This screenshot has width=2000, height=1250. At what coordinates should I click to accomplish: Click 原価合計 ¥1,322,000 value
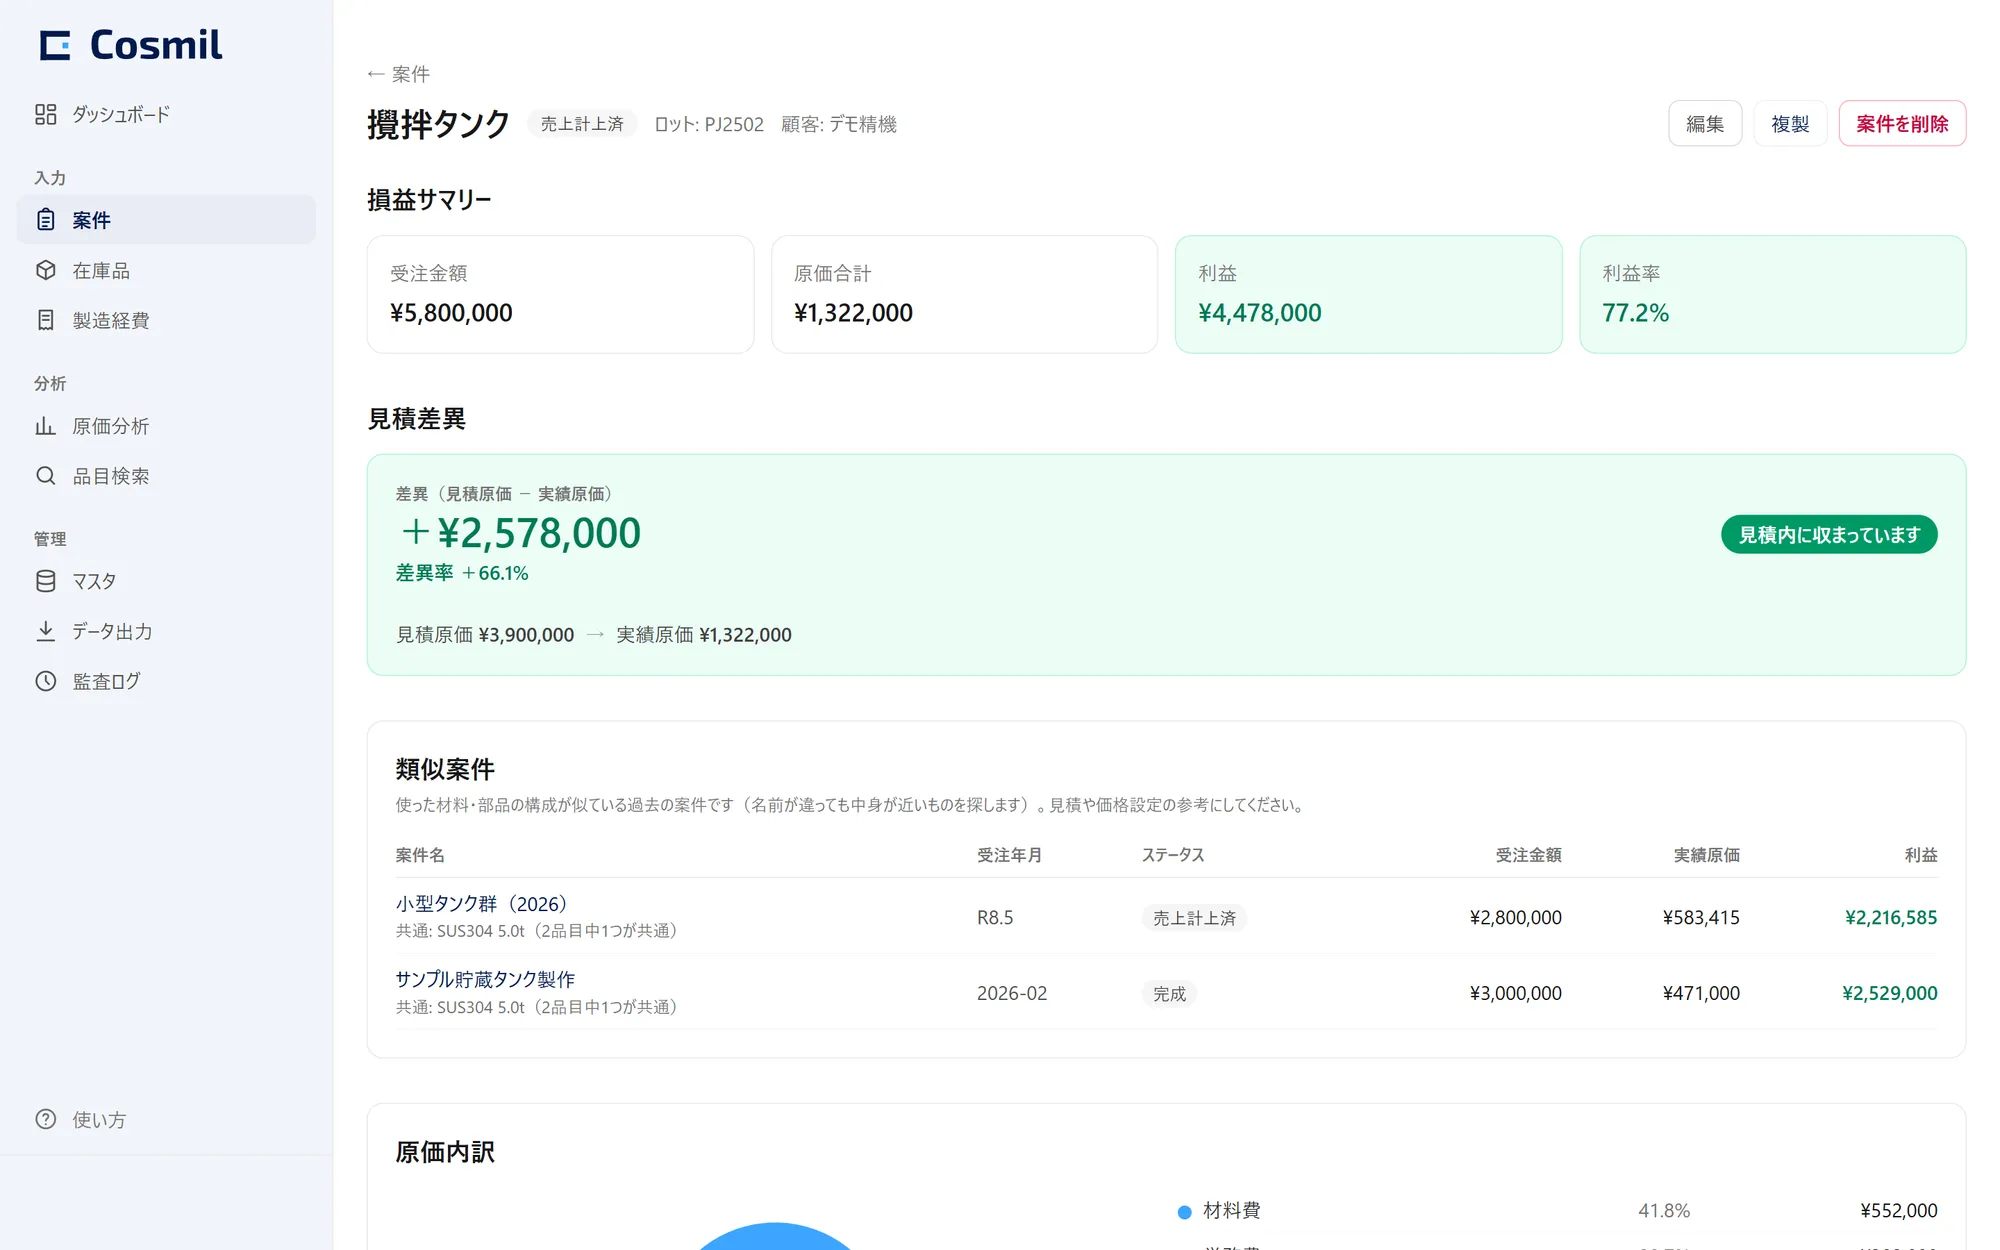pos(853,313)
